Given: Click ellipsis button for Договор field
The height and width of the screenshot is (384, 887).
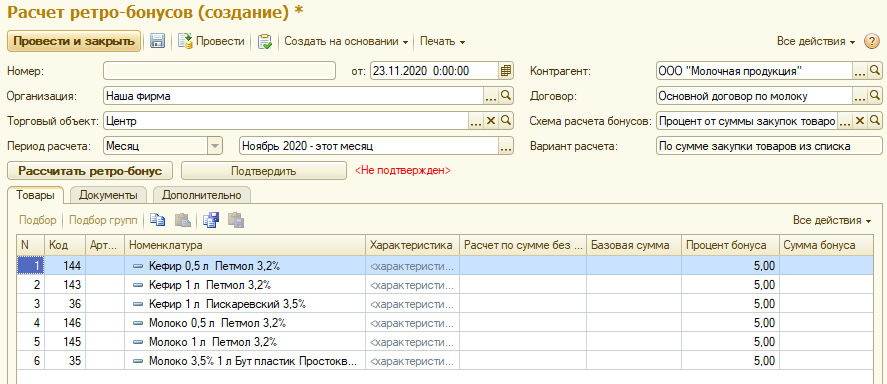Looking at the screenshot, I should 860,96.
